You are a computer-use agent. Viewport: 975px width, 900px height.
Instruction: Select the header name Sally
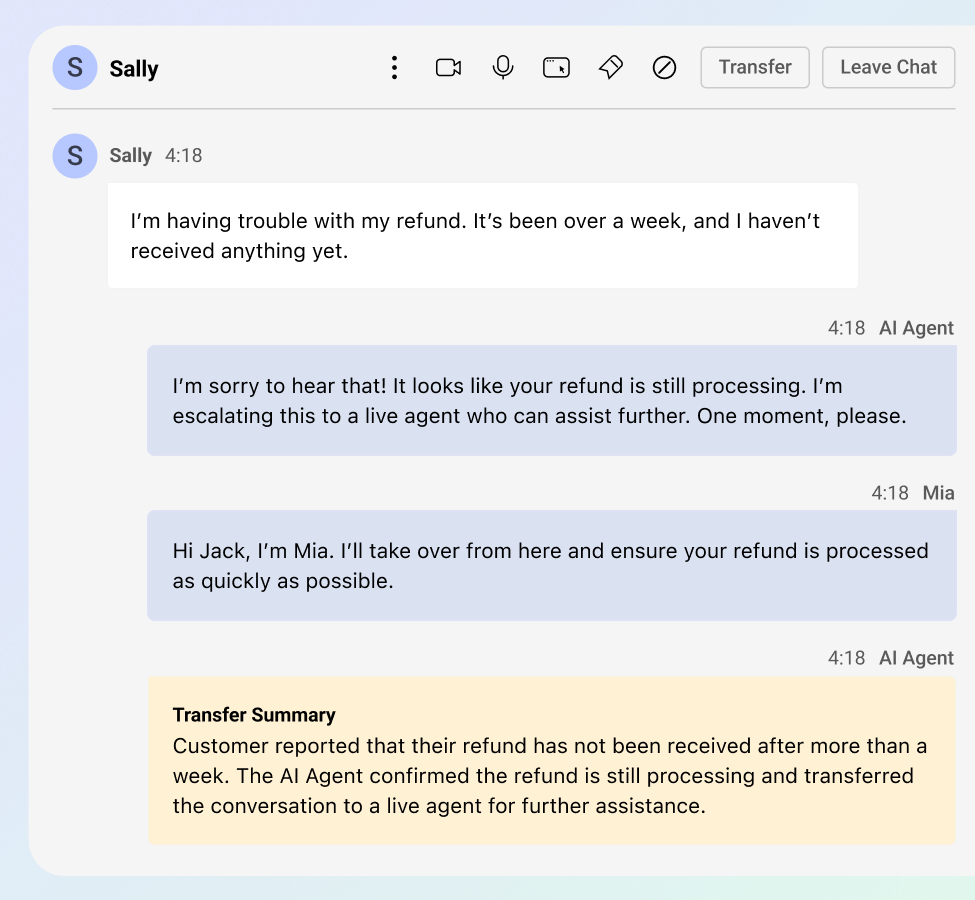134,68
